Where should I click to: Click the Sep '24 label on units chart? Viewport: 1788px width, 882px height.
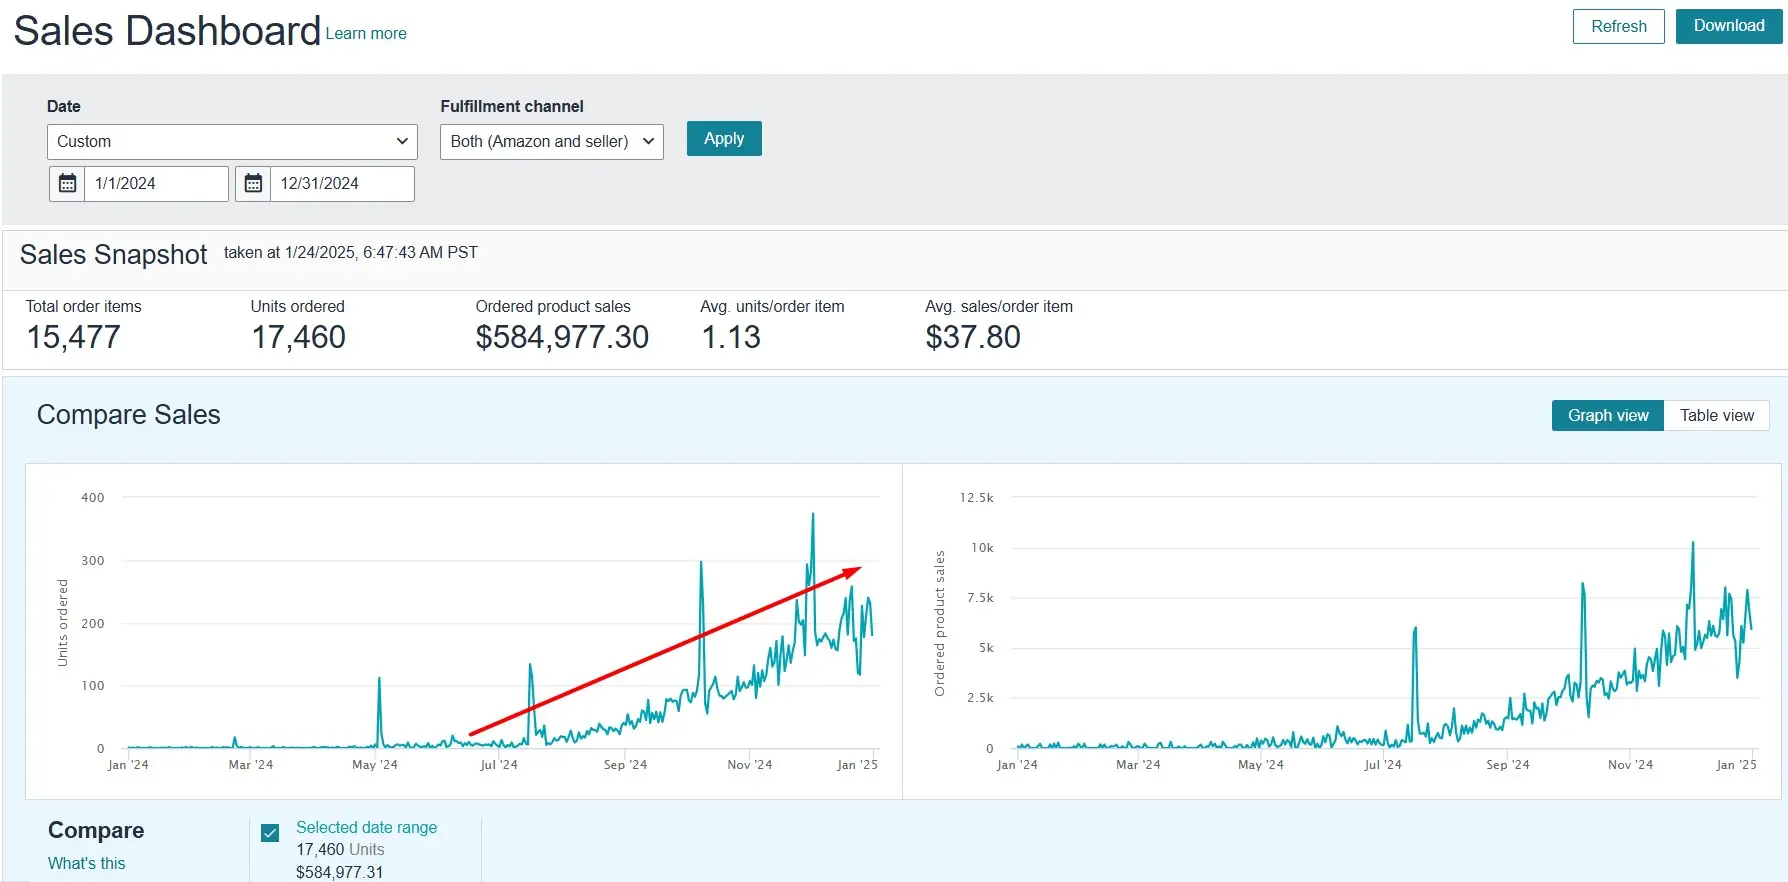tap(625, 765)
